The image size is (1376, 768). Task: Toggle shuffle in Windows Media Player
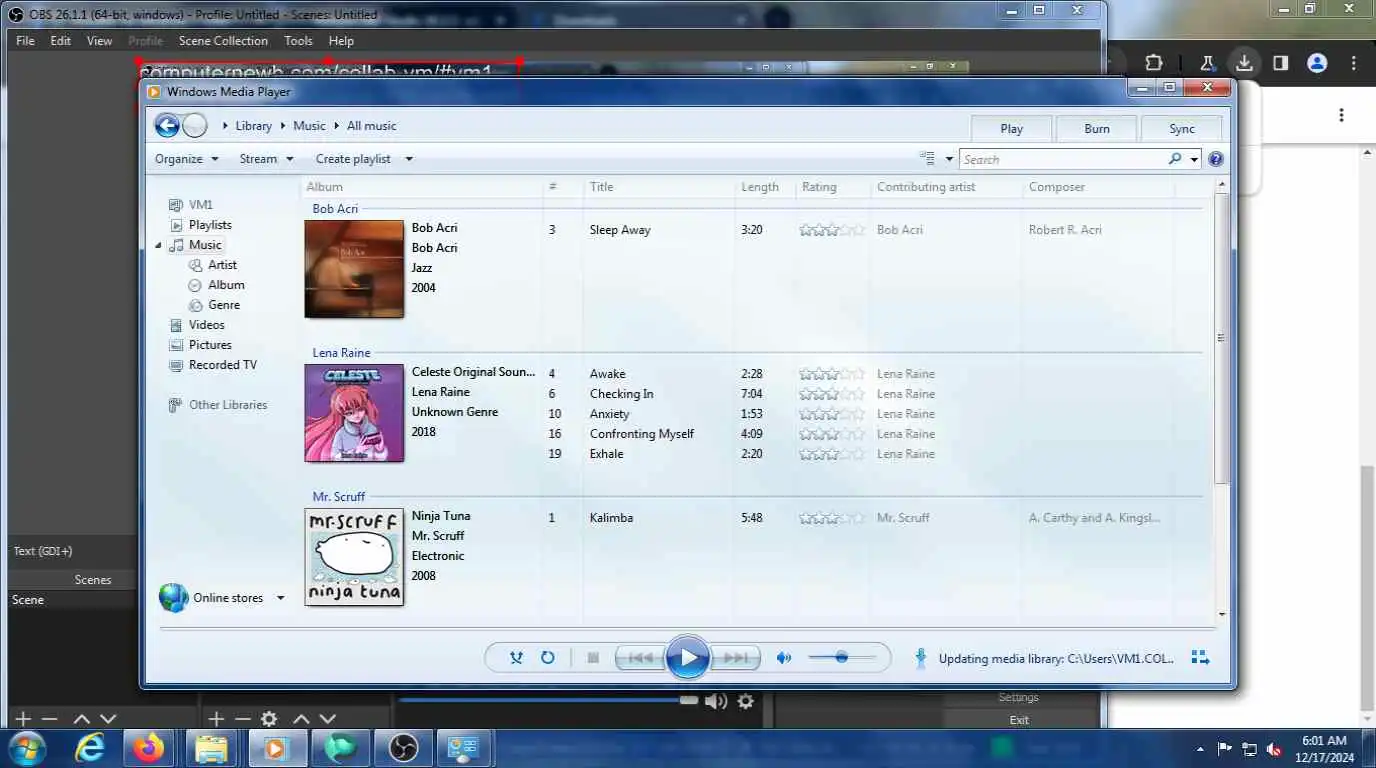point(516,658)
